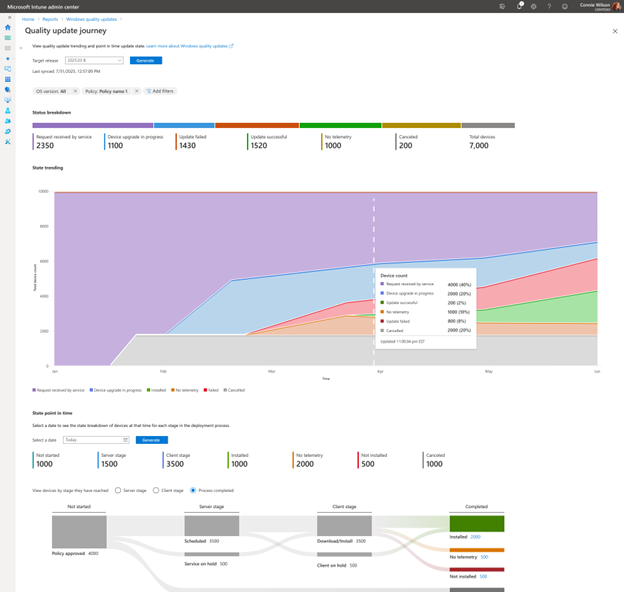The width and height of the screenshot is (624, 593).
Task: Expand the left navigation sidebar chevron
Action: click(10, 18)
